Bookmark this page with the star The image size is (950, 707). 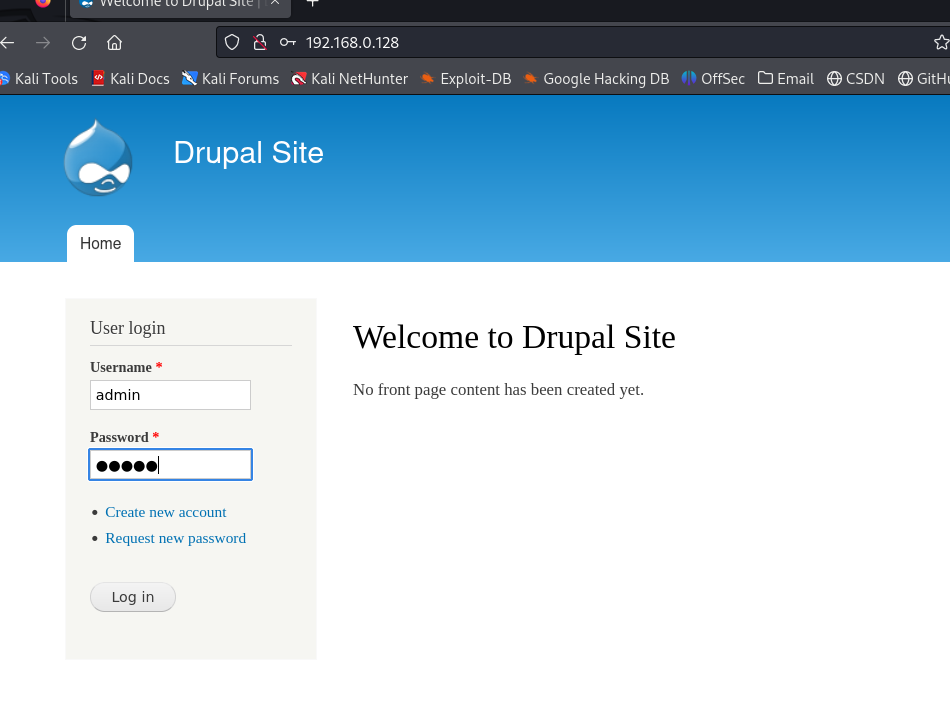click(941, 42)
